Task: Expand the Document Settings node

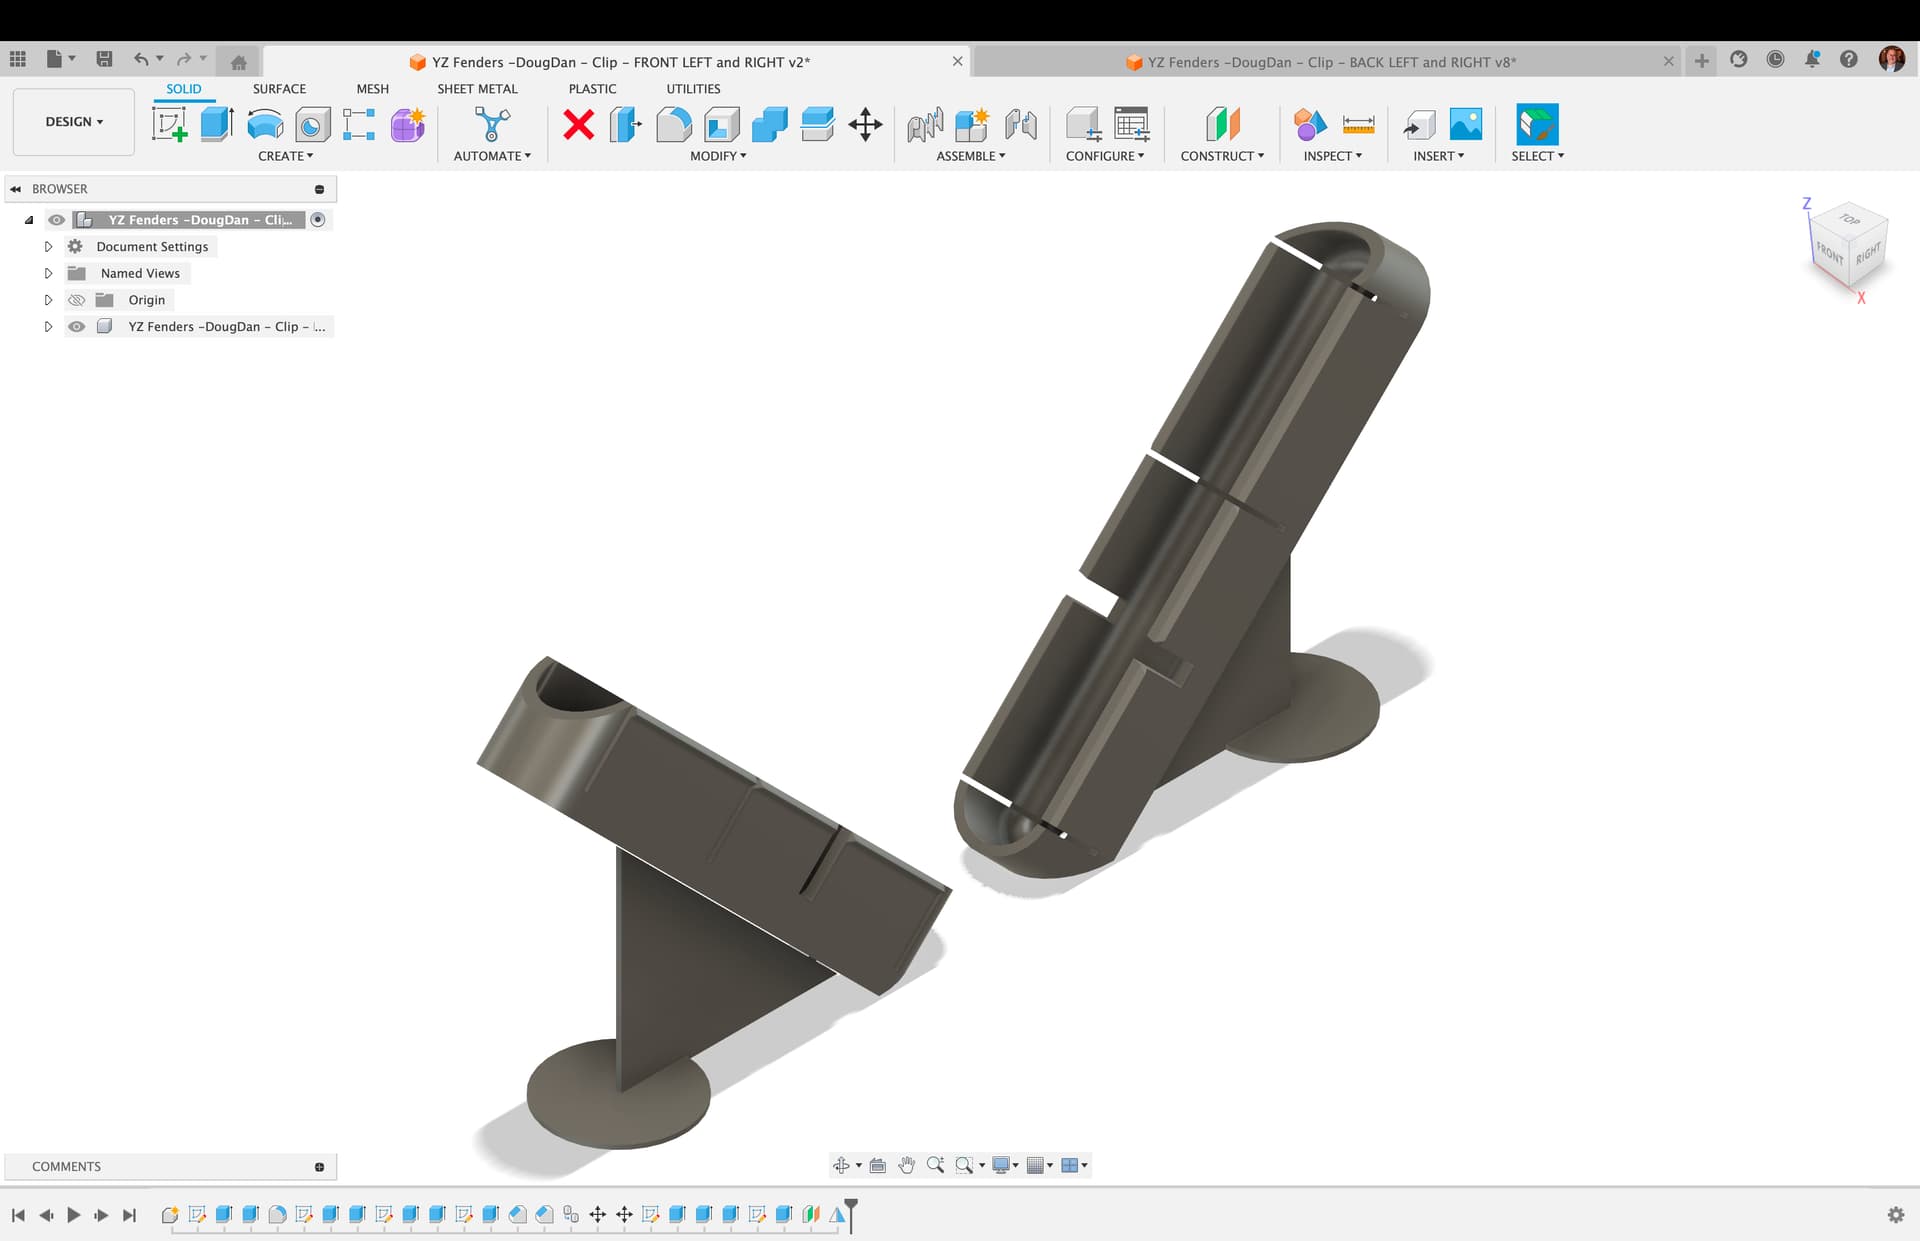Action: [48, 246]
